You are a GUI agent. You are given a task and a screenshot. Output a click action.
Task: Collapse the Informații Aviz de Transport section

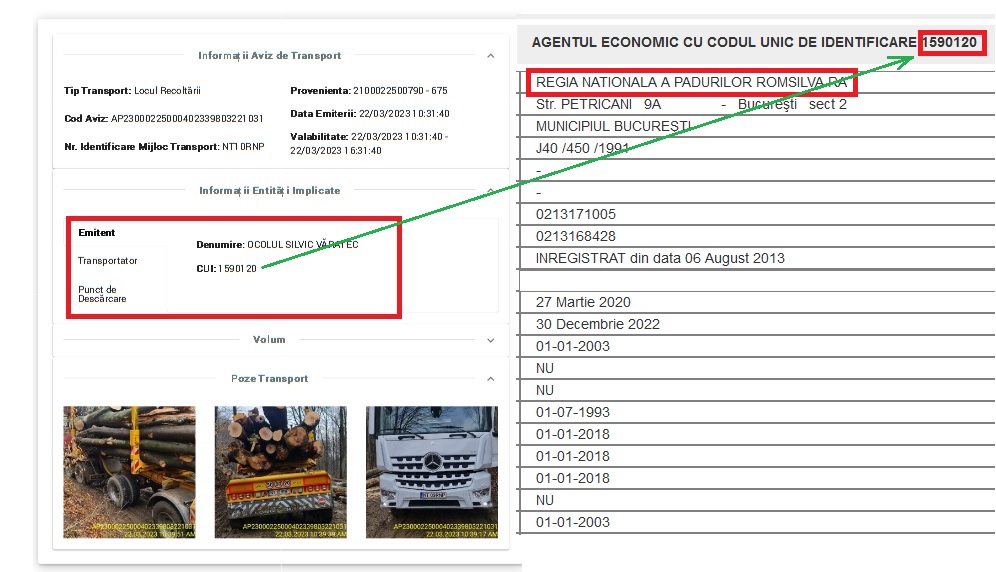point(490,56)
